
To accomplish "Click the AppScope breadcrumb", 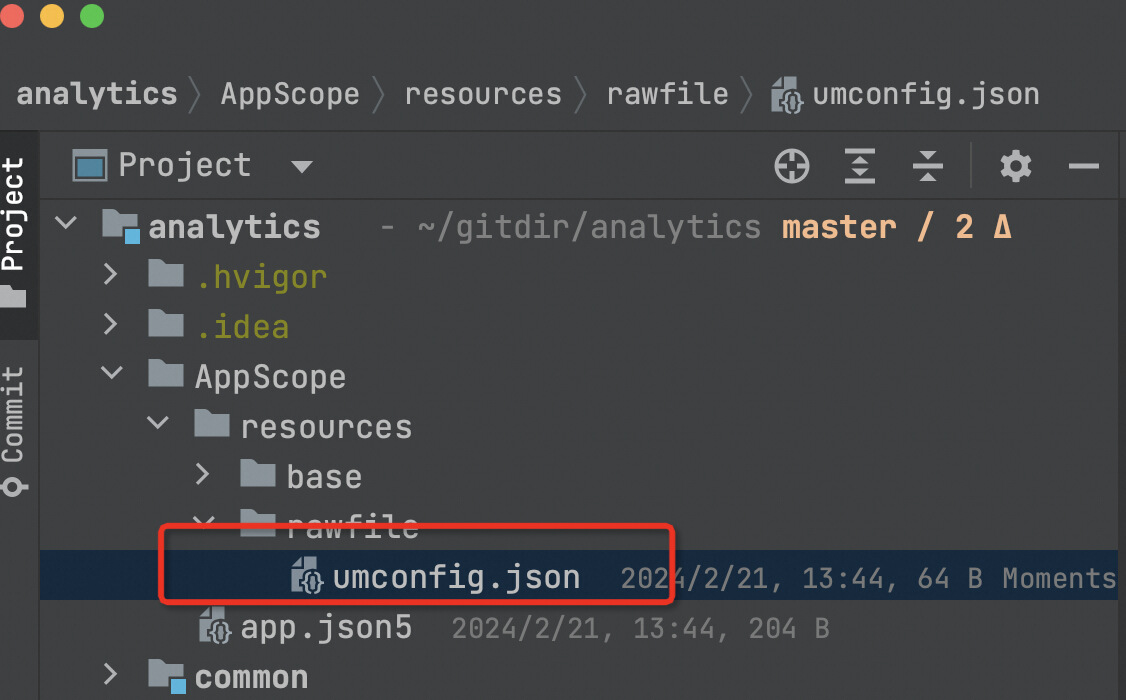I will click(x=290, y=94).
